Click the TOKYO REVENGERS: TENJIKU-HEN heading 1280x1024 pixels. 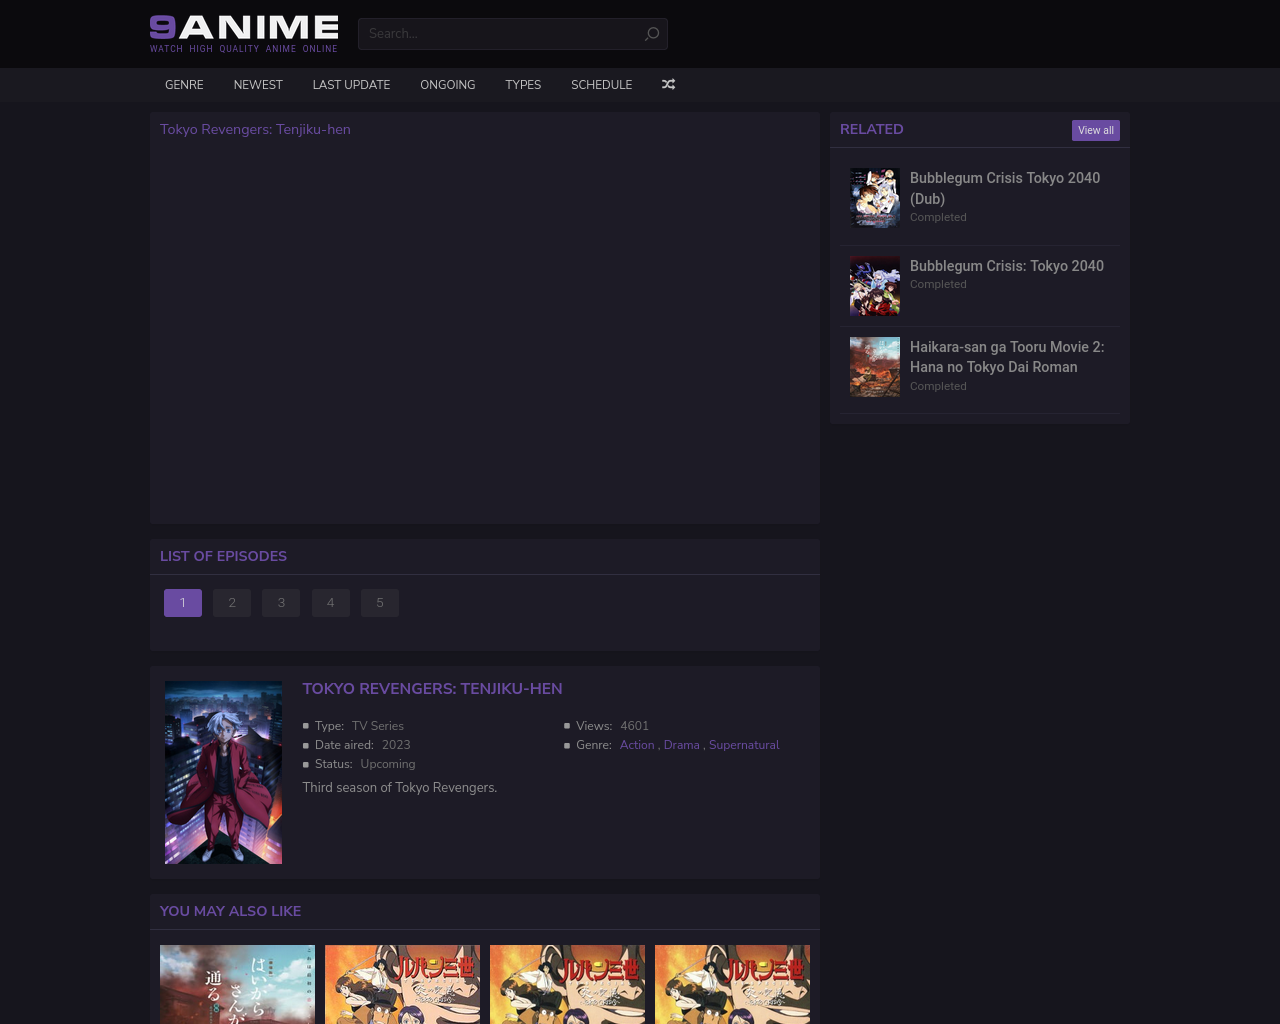click(x=432, y=689)
